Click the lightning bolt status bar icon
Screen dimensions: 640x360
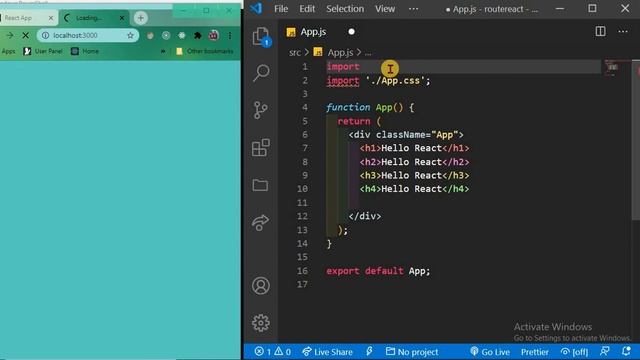(369, 351)
